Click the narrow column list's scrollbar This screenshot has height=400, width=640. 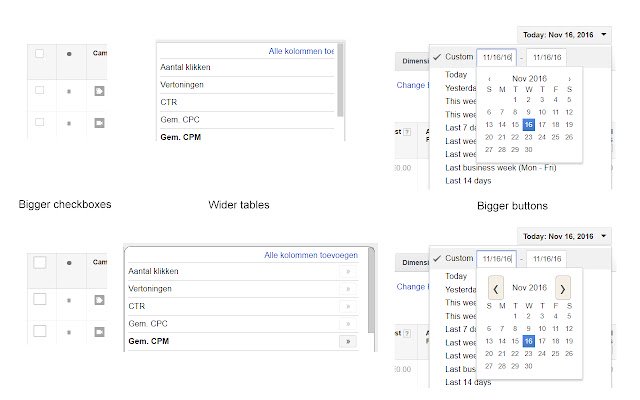point(340,80)
